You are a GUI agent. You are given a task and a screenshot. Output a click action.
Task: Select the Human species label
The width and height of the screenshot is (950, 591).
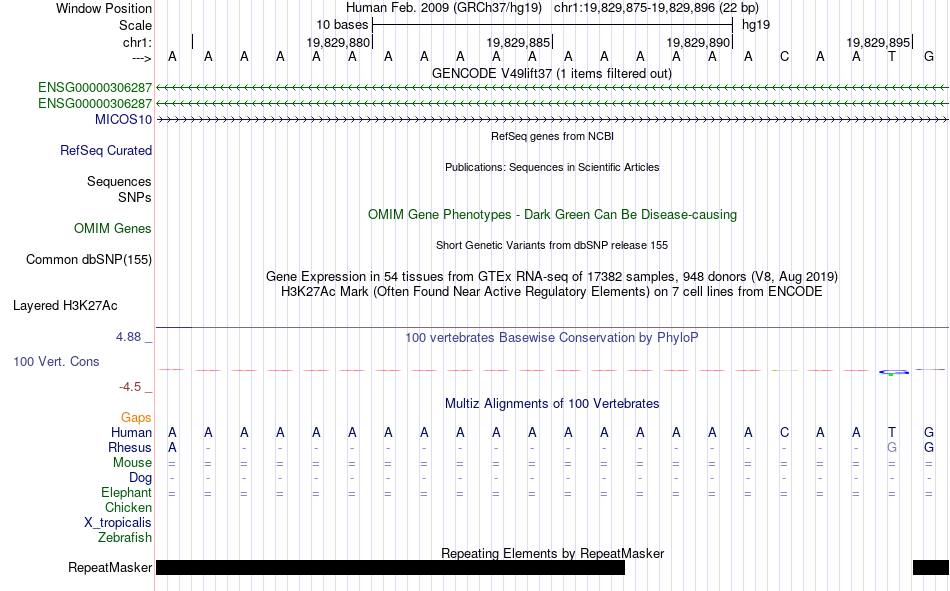click(131, 432)
